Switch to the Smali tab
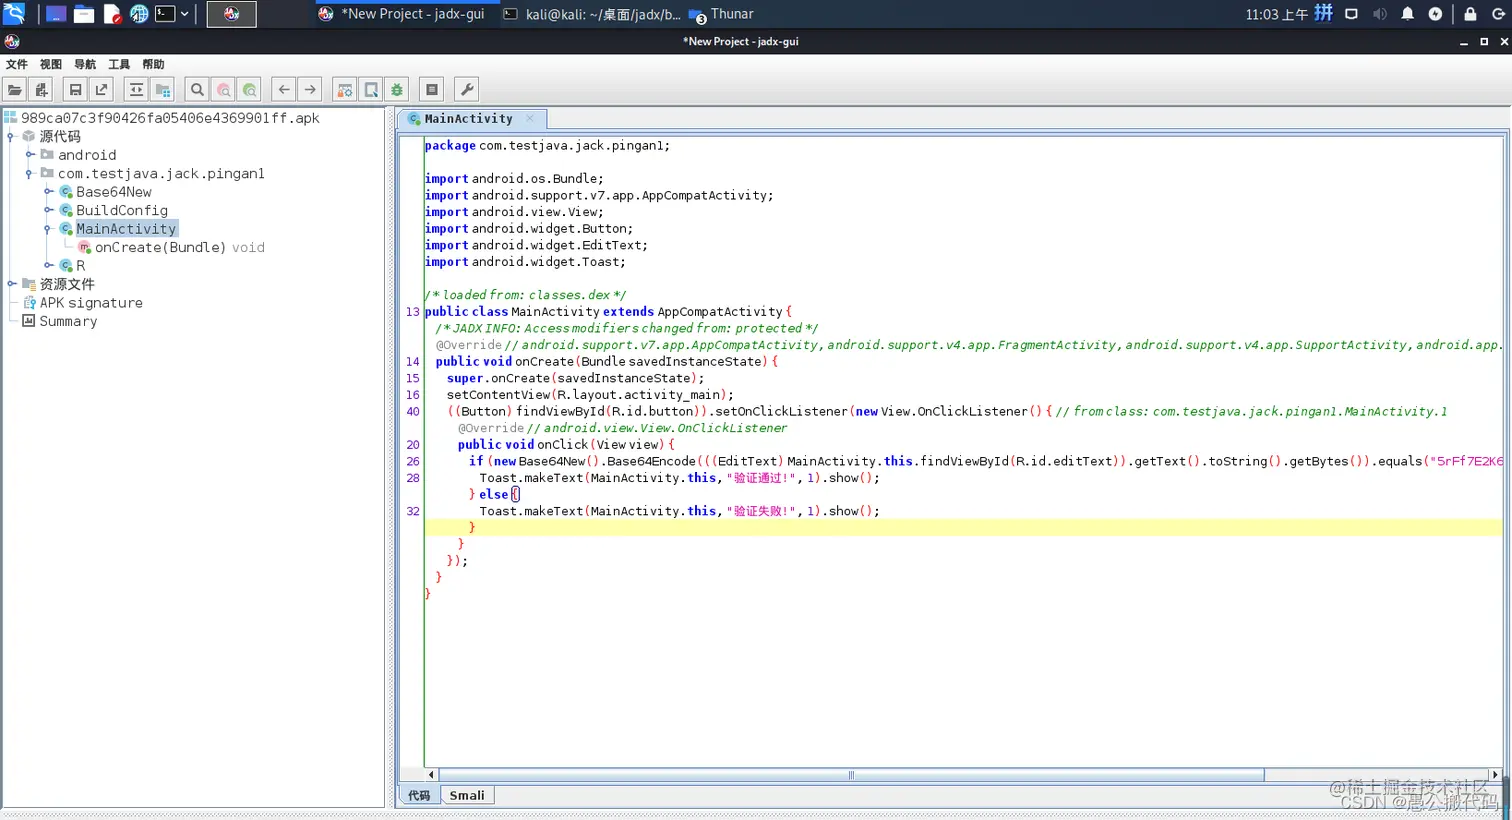The image size is (1512, 820). pos(466,796)
